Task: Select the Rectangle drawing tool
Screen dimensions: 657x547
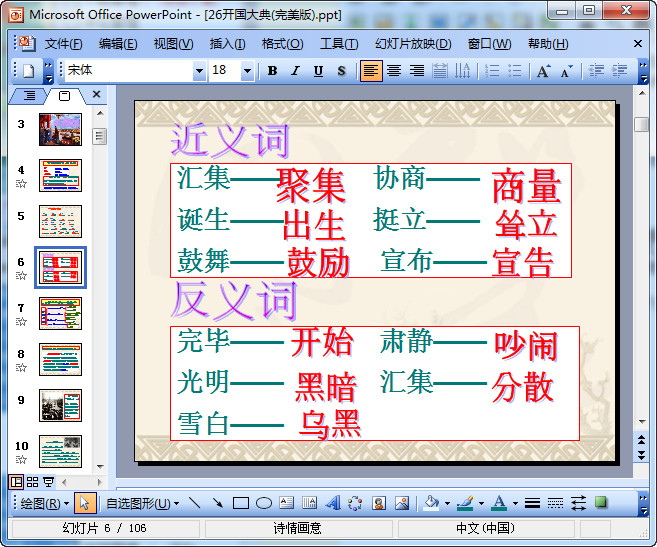Action: click(x=241, y=503)
